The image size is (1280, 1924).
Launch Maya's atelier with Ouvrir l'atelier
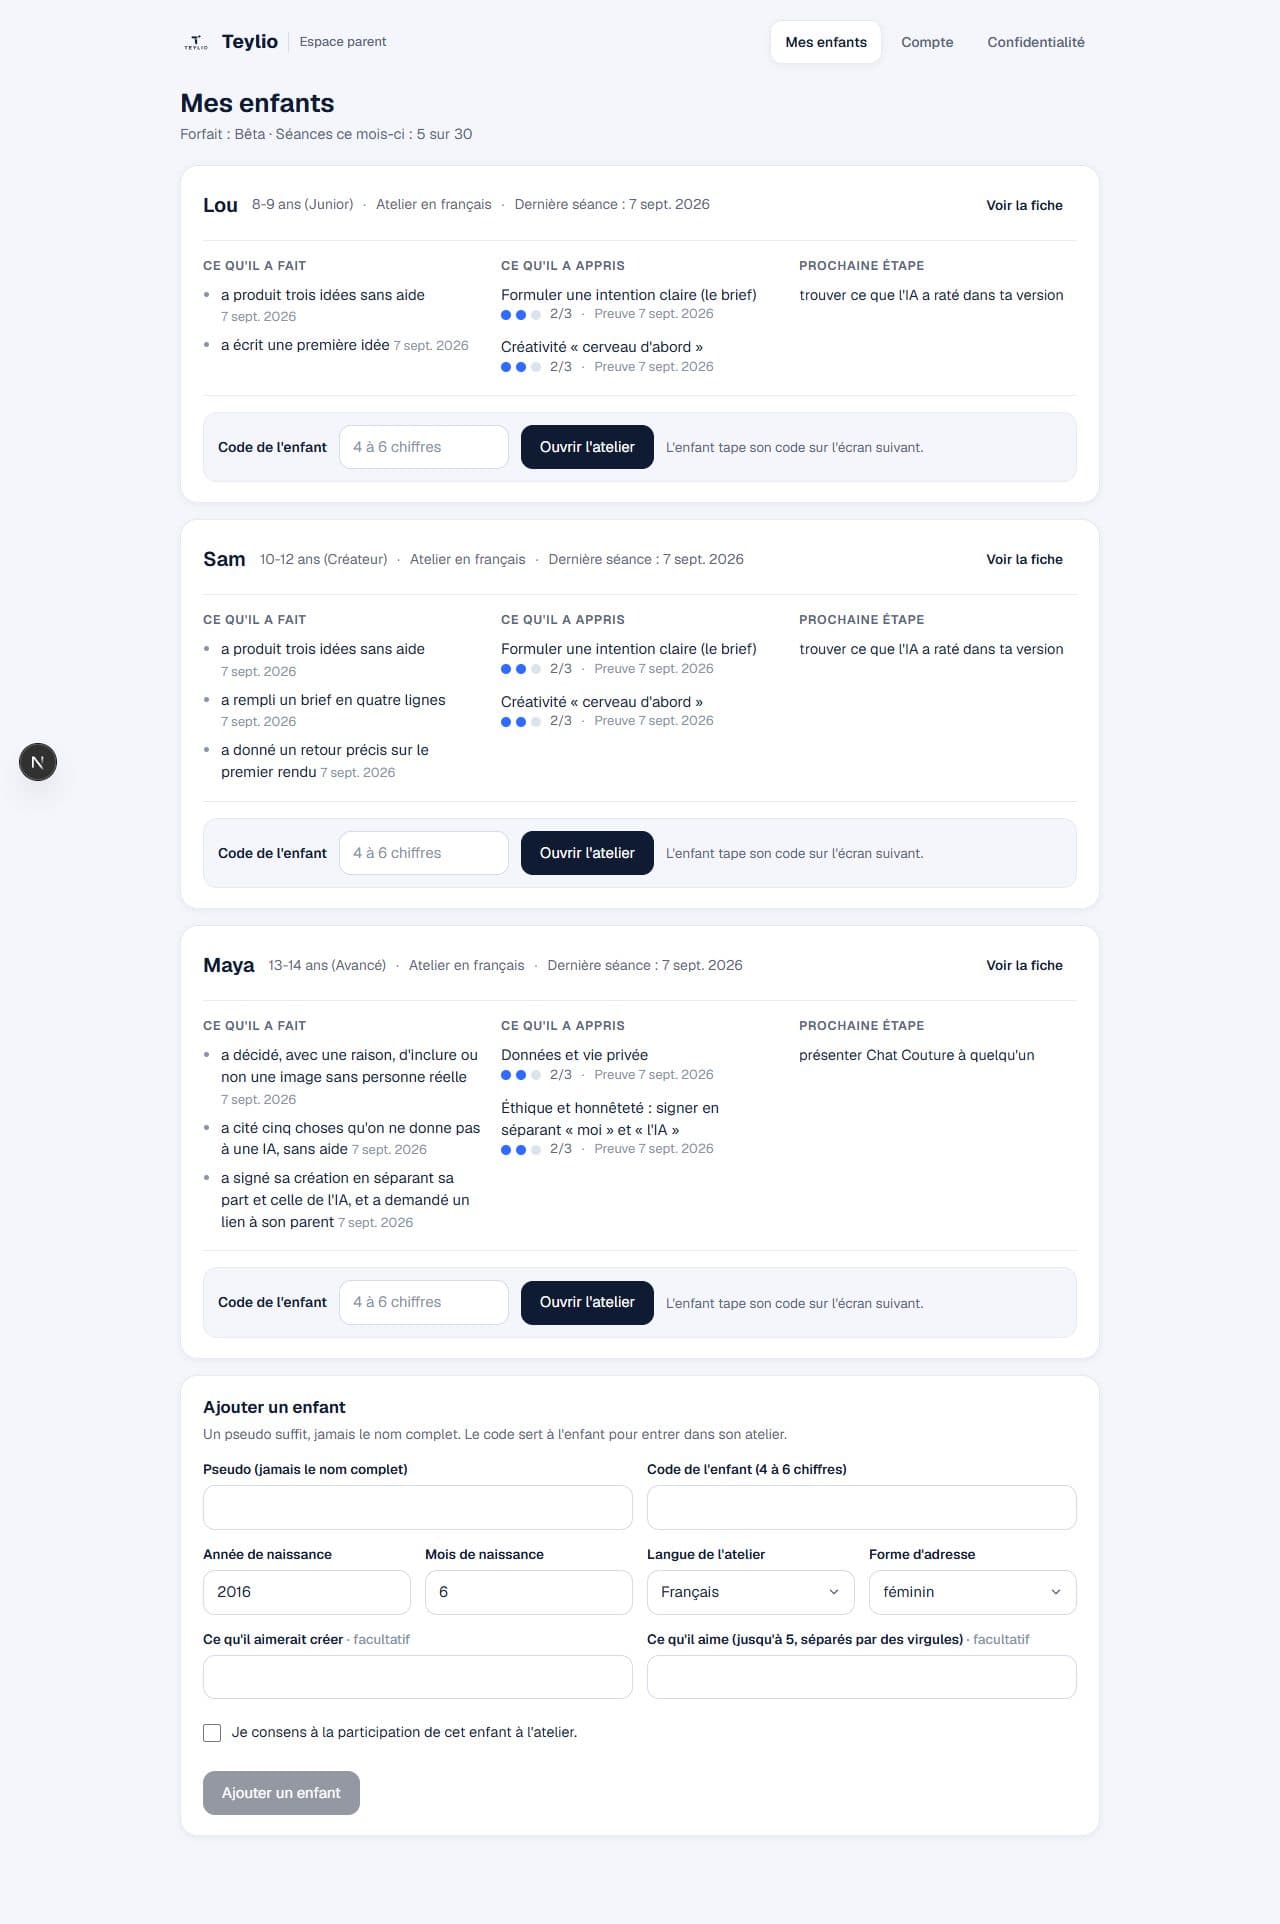[x=587, y=1302]
